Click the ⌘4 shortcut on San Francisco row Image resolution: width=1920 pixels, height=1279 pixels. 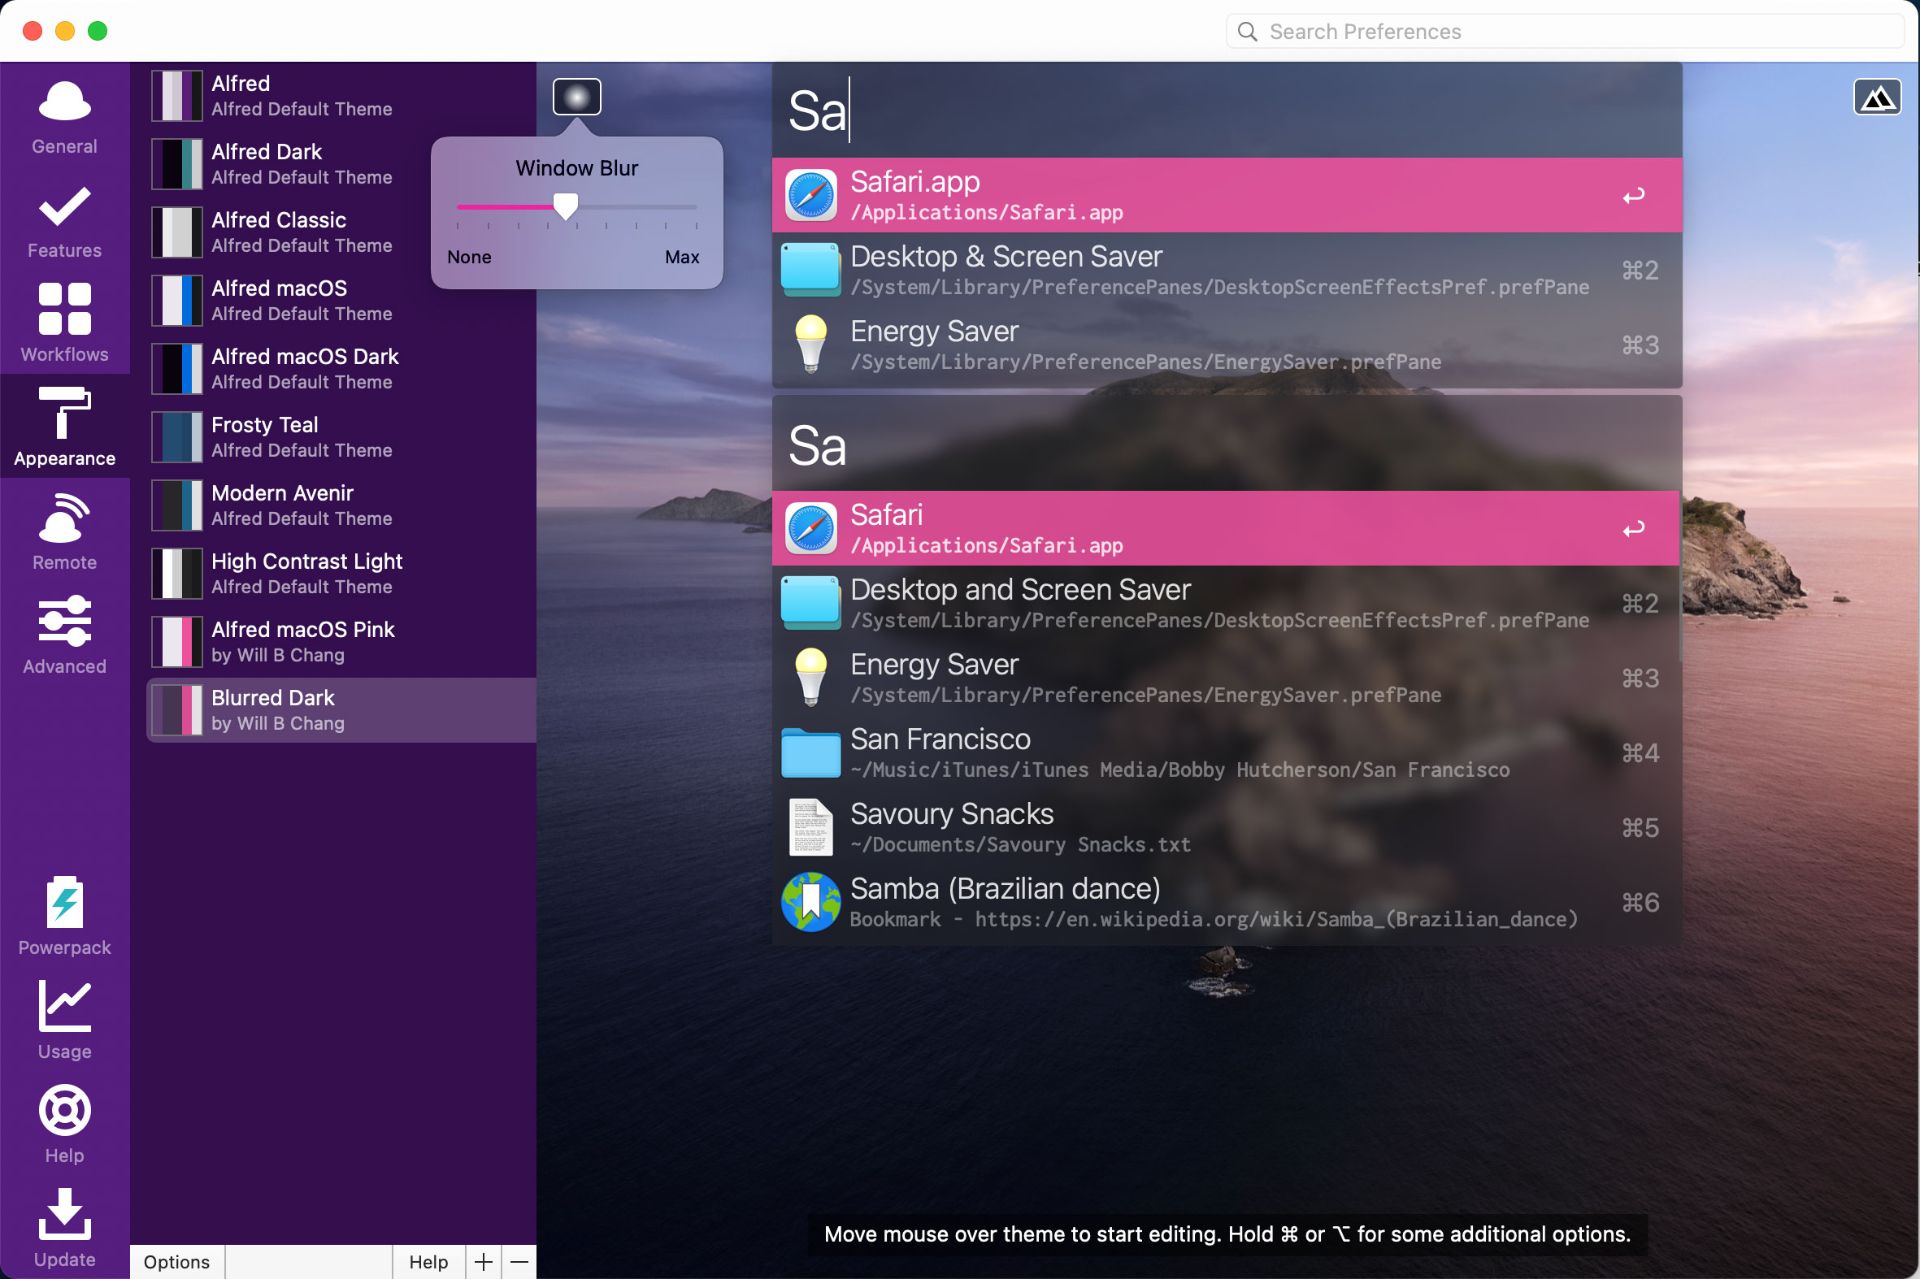(x=1640, y=753)
